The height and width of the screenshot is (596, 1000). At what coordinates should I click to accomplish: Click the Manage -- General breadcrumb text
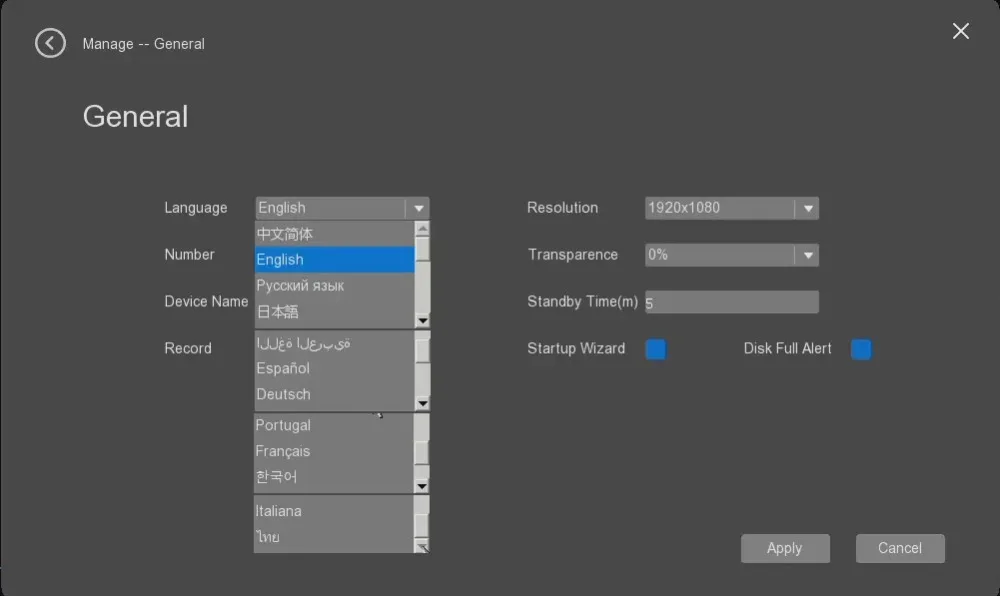point(143,44)
